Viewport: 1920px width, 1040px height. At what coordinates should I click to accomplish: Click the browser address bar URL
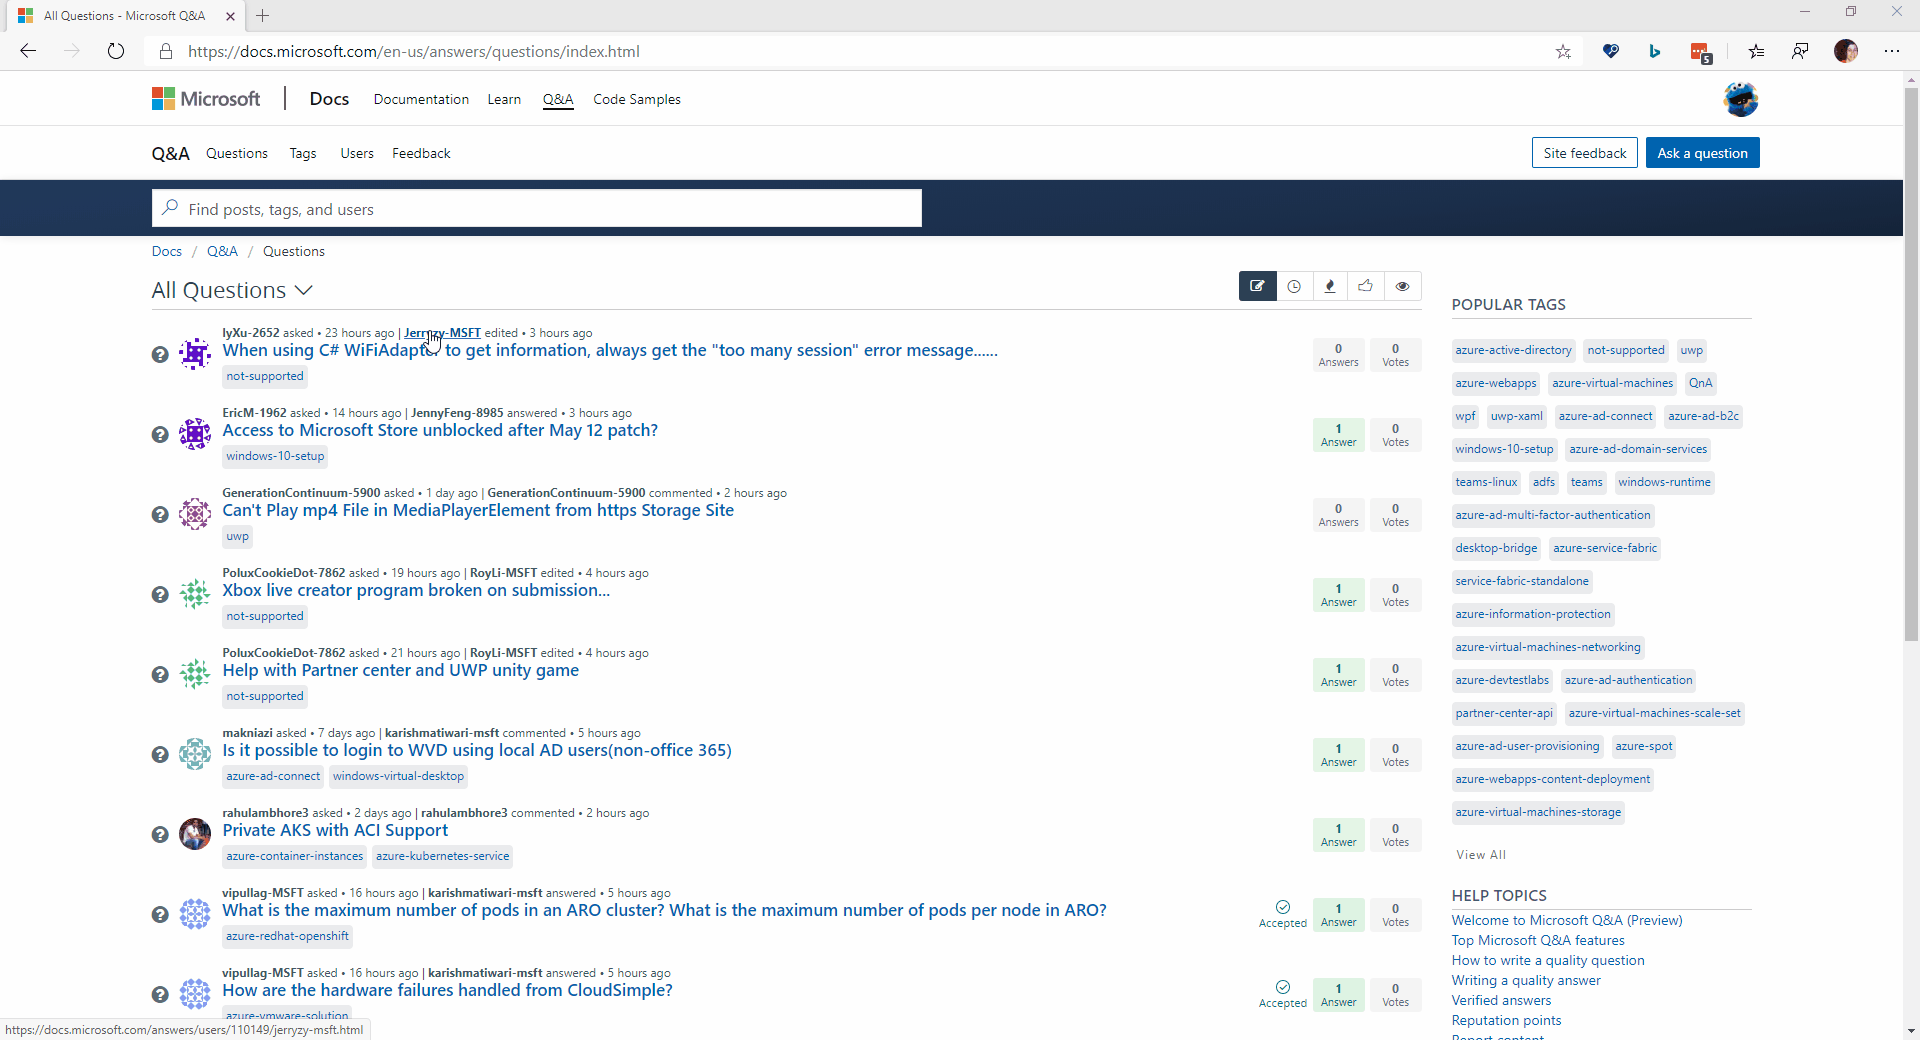(x=414, y=51)
